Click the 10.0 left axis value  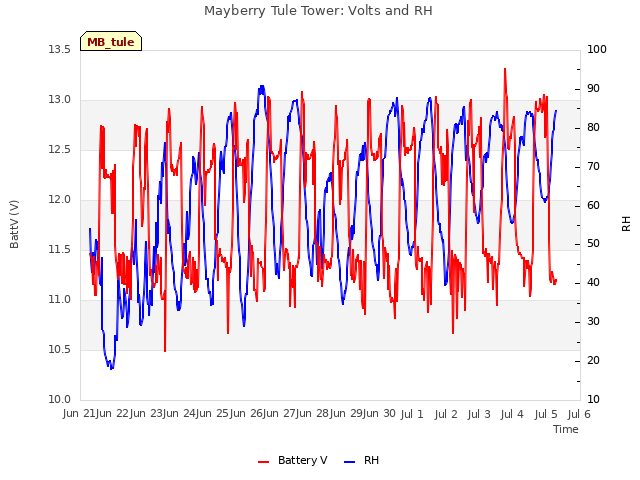[59, 400]
